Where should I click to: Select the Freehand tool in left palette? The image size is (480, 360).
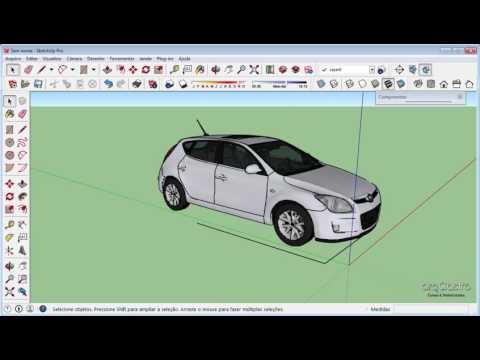(x=22, y=142)
